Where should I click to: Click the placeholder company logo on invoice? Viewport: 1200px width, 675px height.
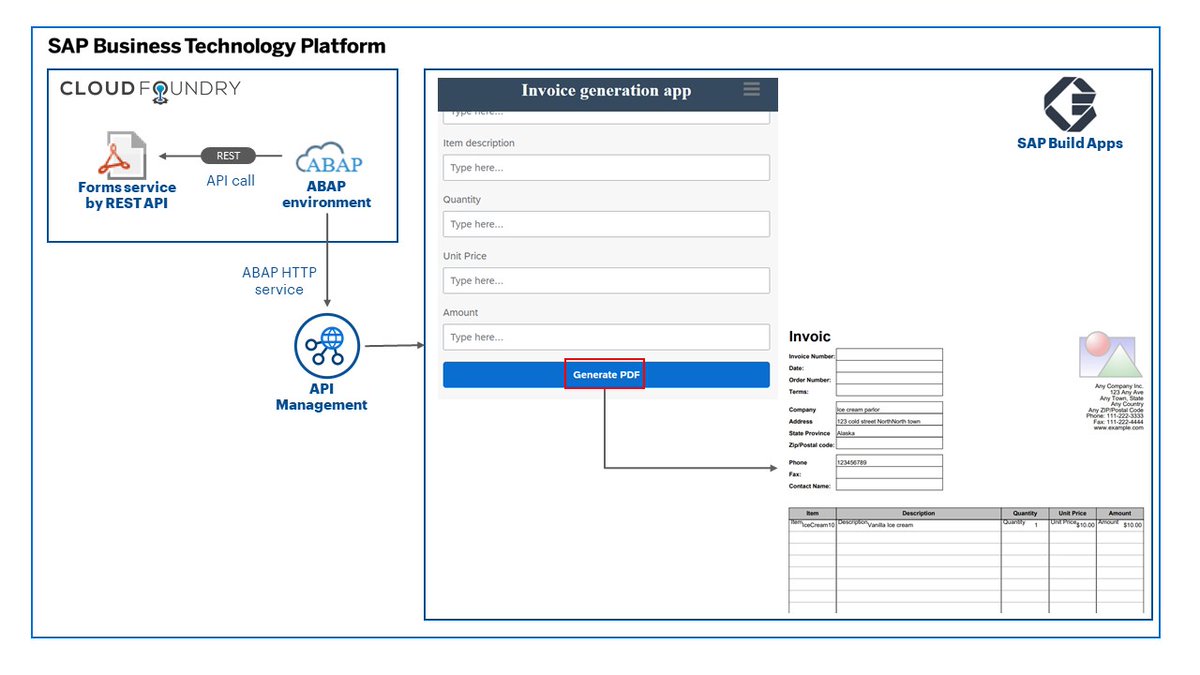point(1110,355)
